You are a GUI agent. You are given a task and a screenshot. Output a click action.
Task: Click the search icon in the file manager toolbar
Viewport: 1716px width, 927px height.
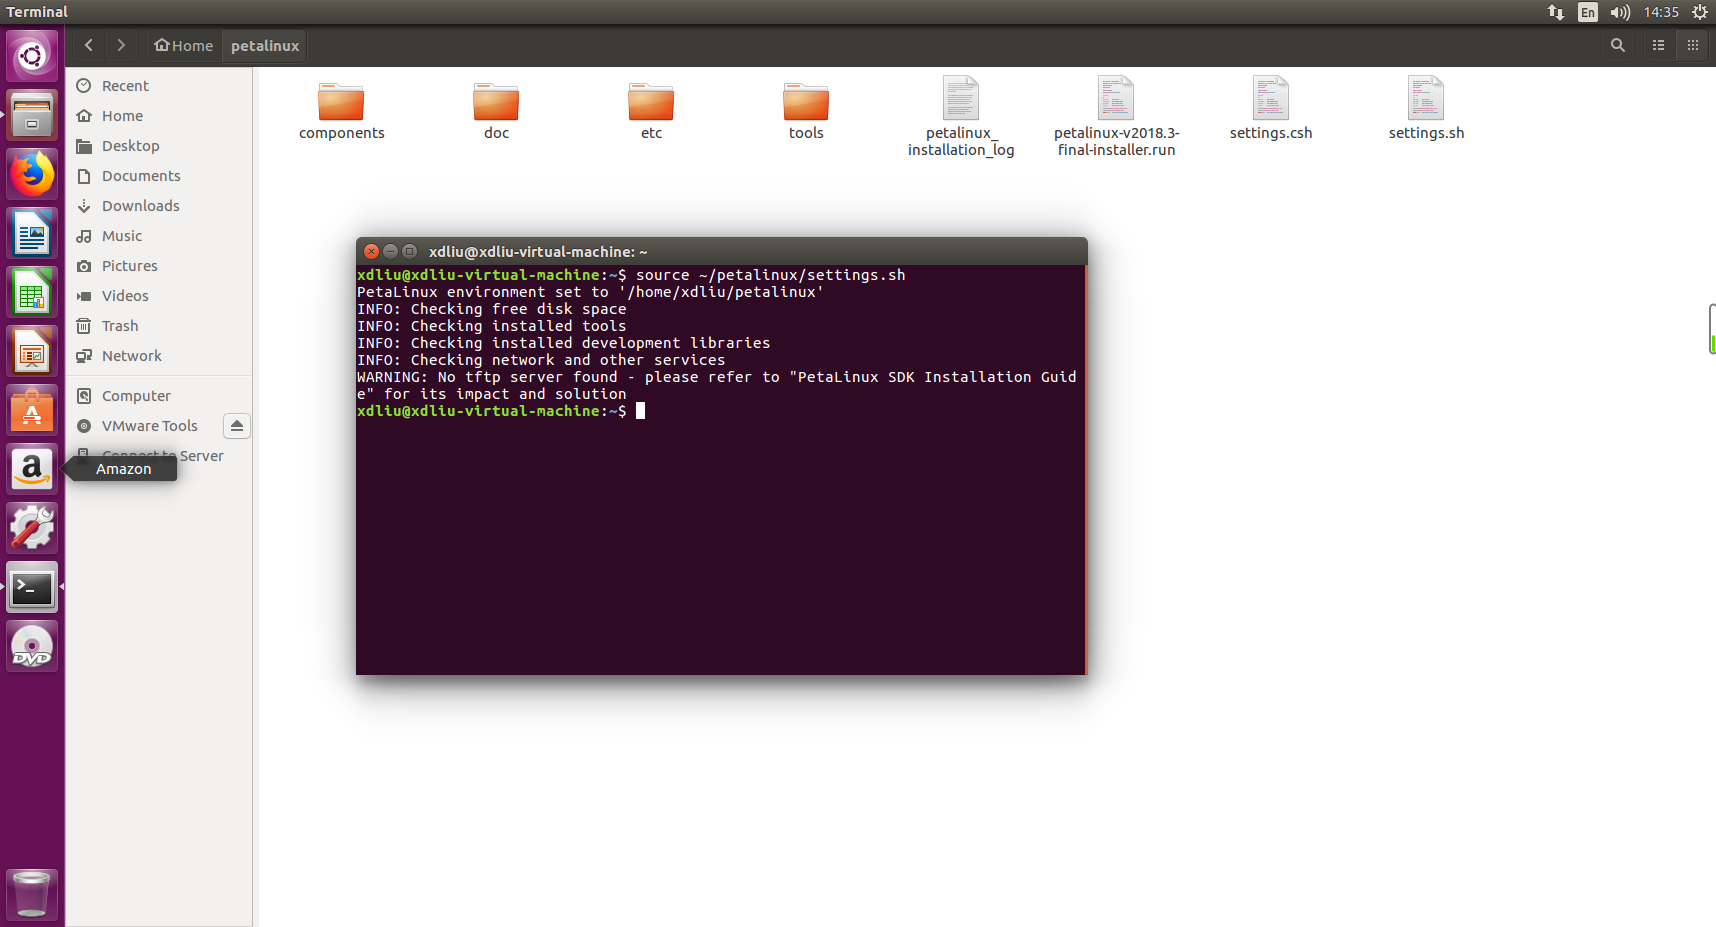click(x=1617, y=45)
